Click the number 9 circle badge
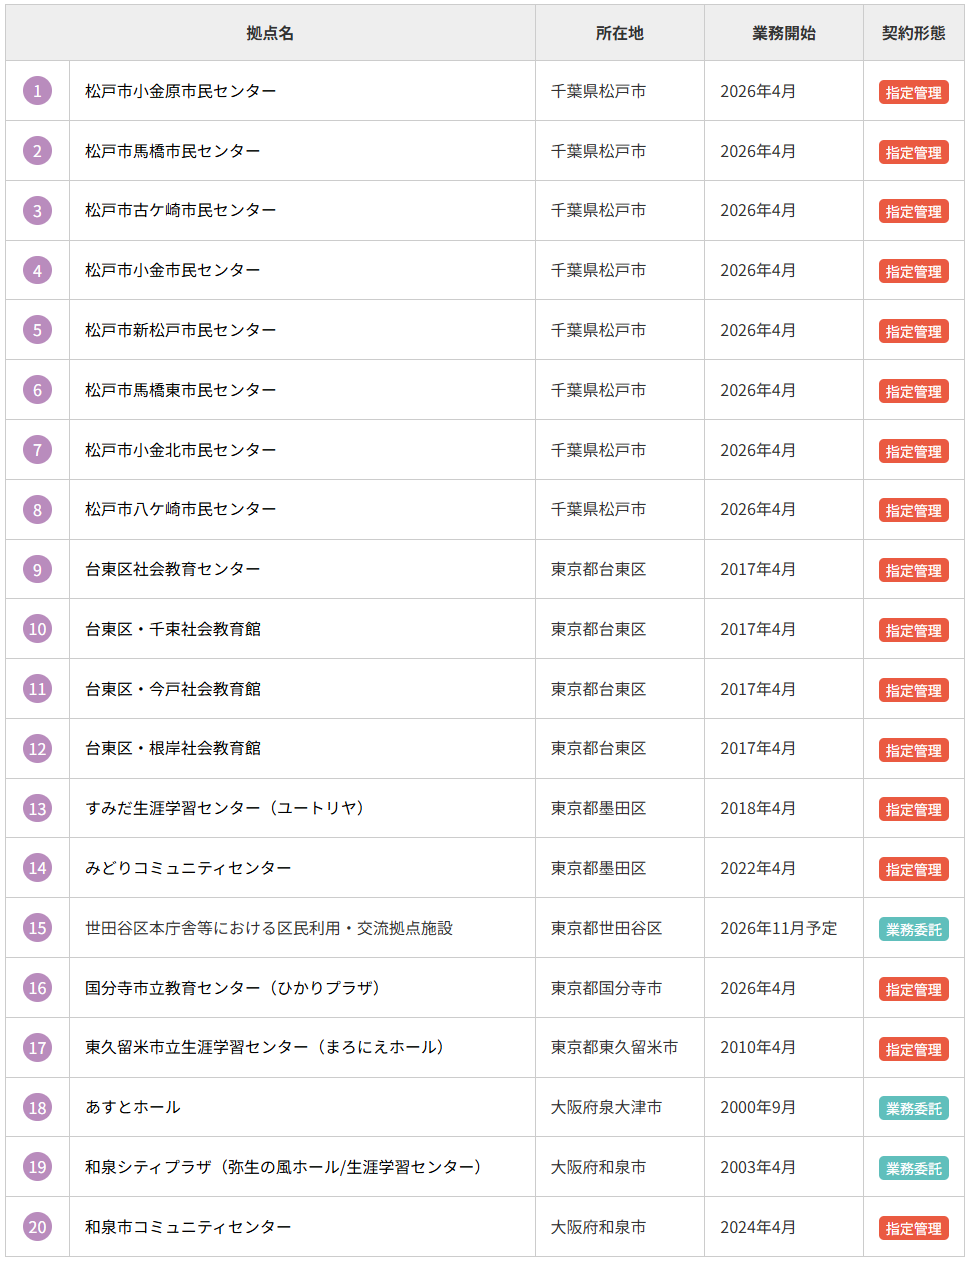Image resolution: width=972 pixels, height=1265 pixels. (37, 569)
